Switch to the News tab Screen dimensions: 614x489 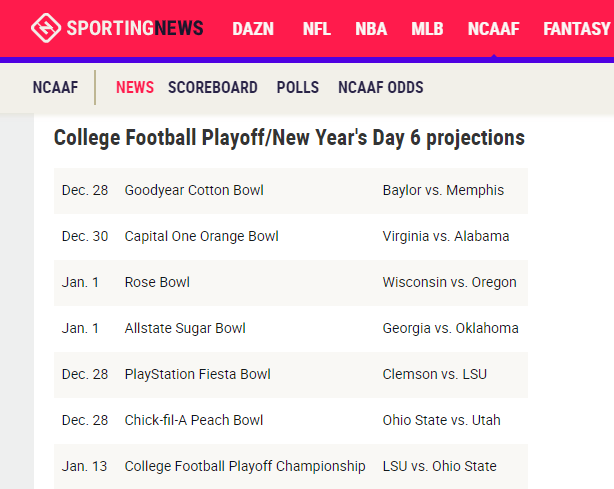[x=135, y=88]
